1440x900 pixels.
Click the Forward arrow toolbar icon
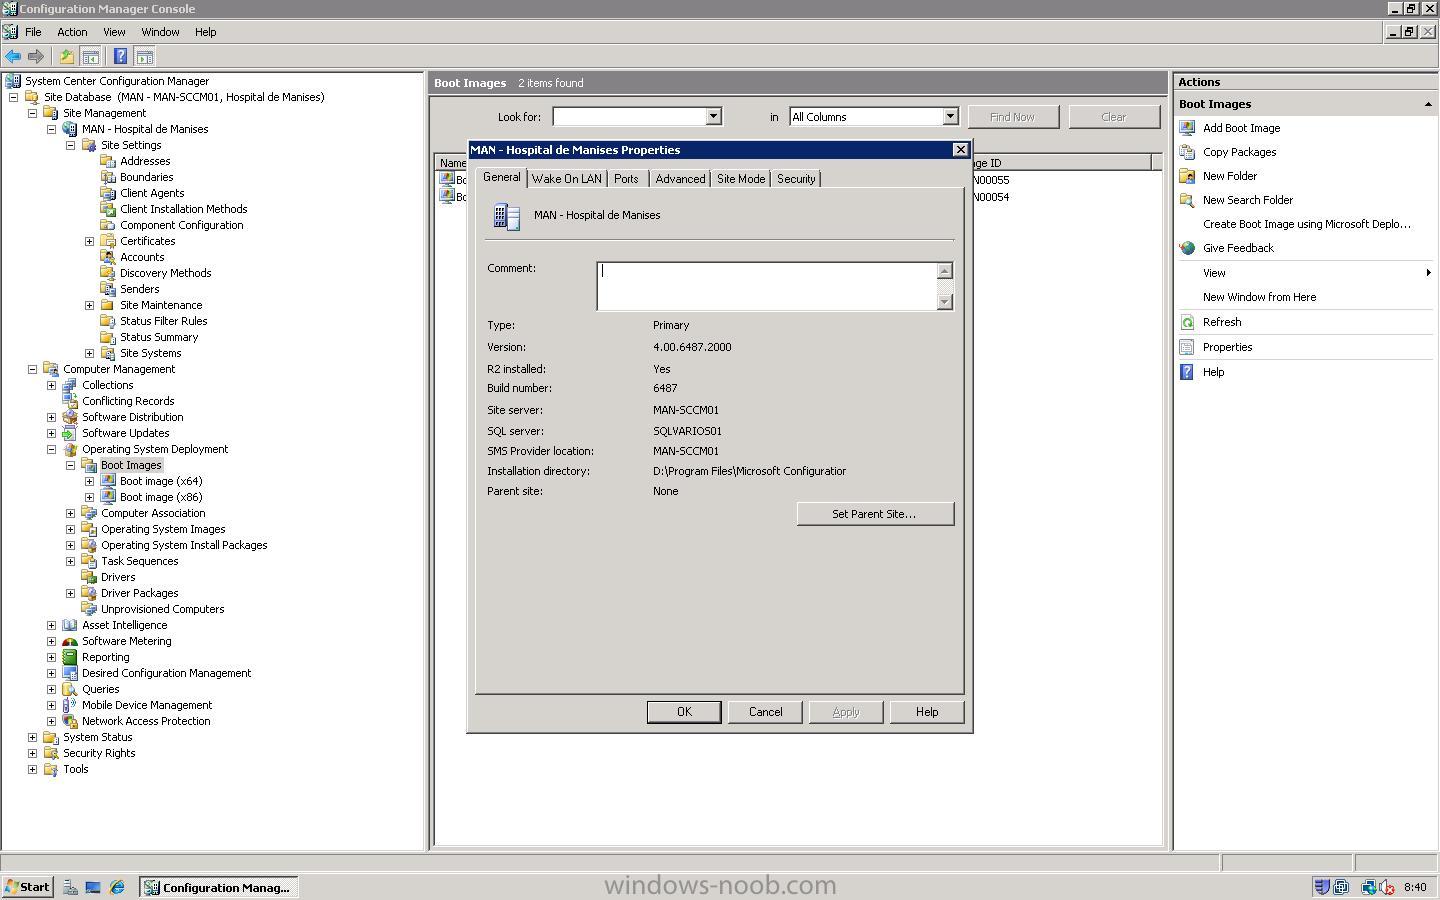[x=36, y=56]
